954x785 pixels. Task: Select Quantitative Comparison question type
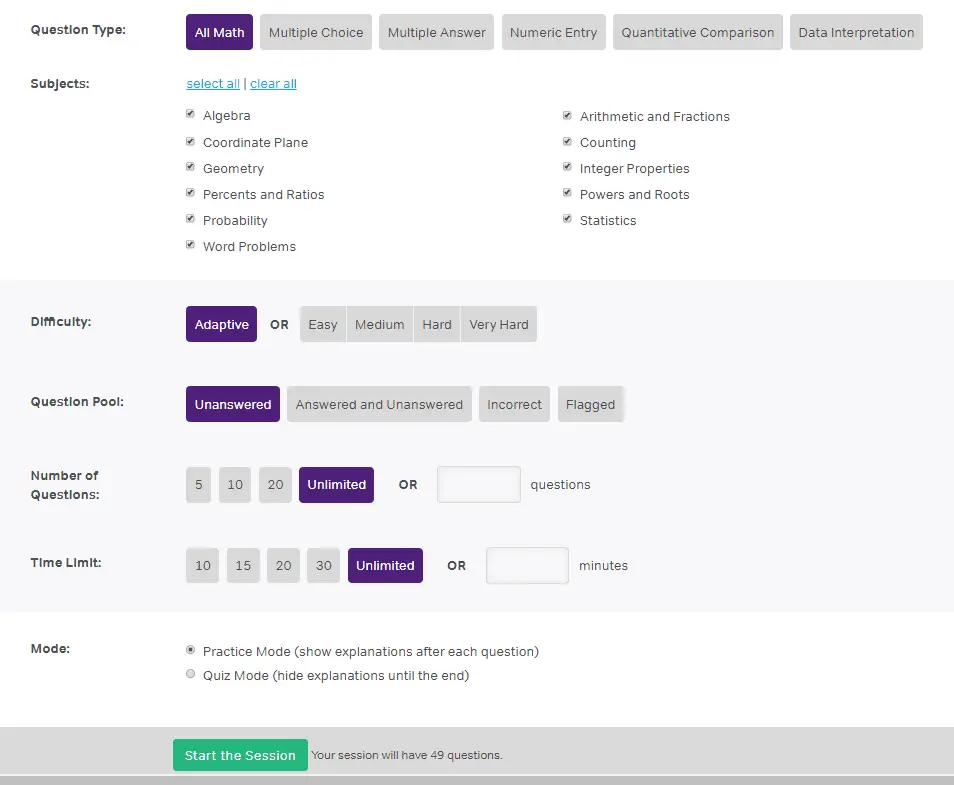coord(697,32)
